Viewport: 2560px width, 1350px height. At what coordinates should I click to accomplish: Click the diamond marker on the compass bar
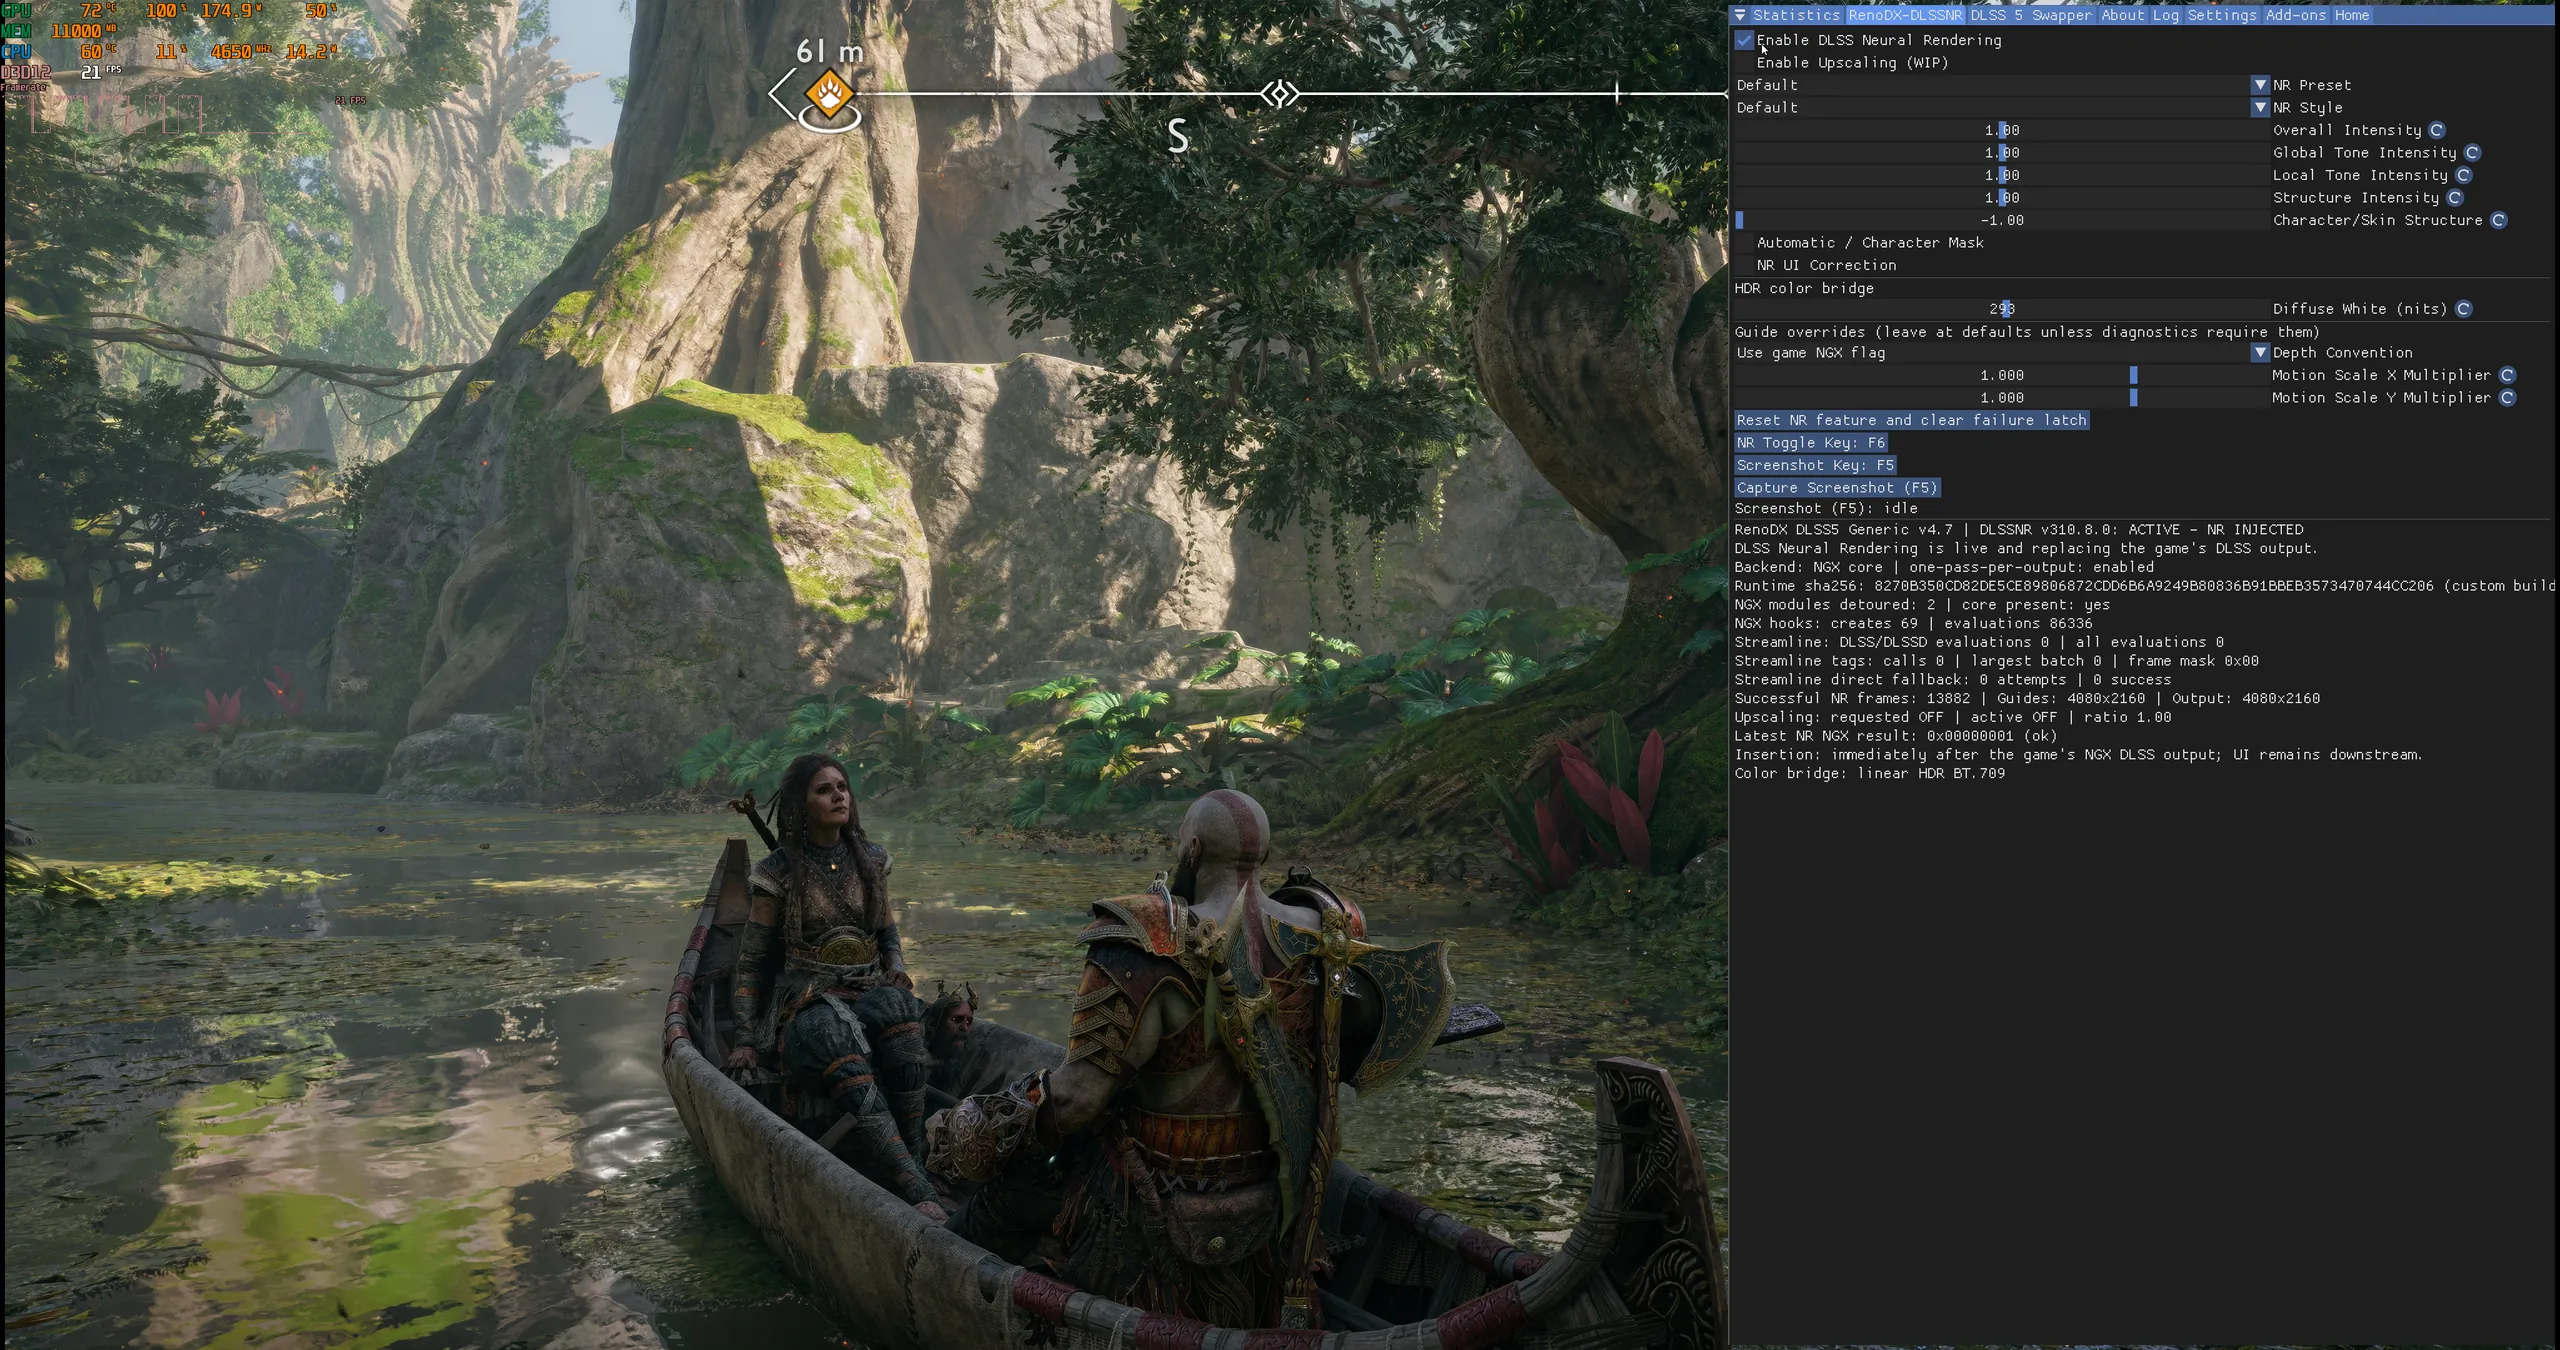(1280, 94)
